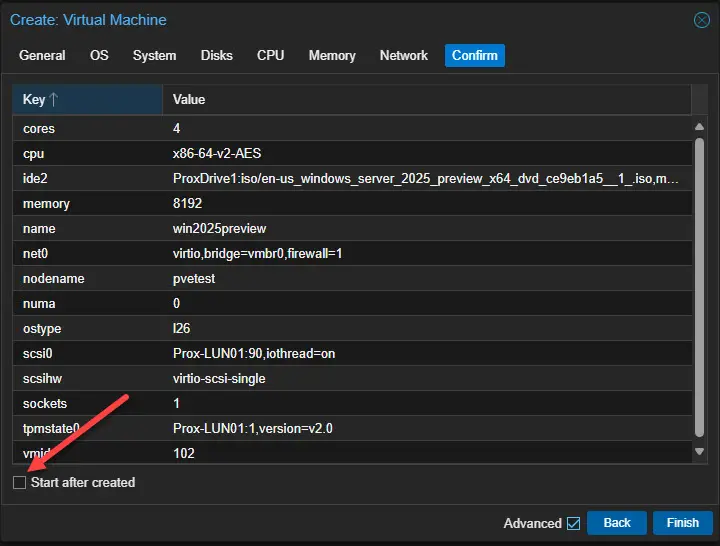Sort by the Key column header
Image resolution: width=720 pixels, height=546 pixels.
(87, 100)
